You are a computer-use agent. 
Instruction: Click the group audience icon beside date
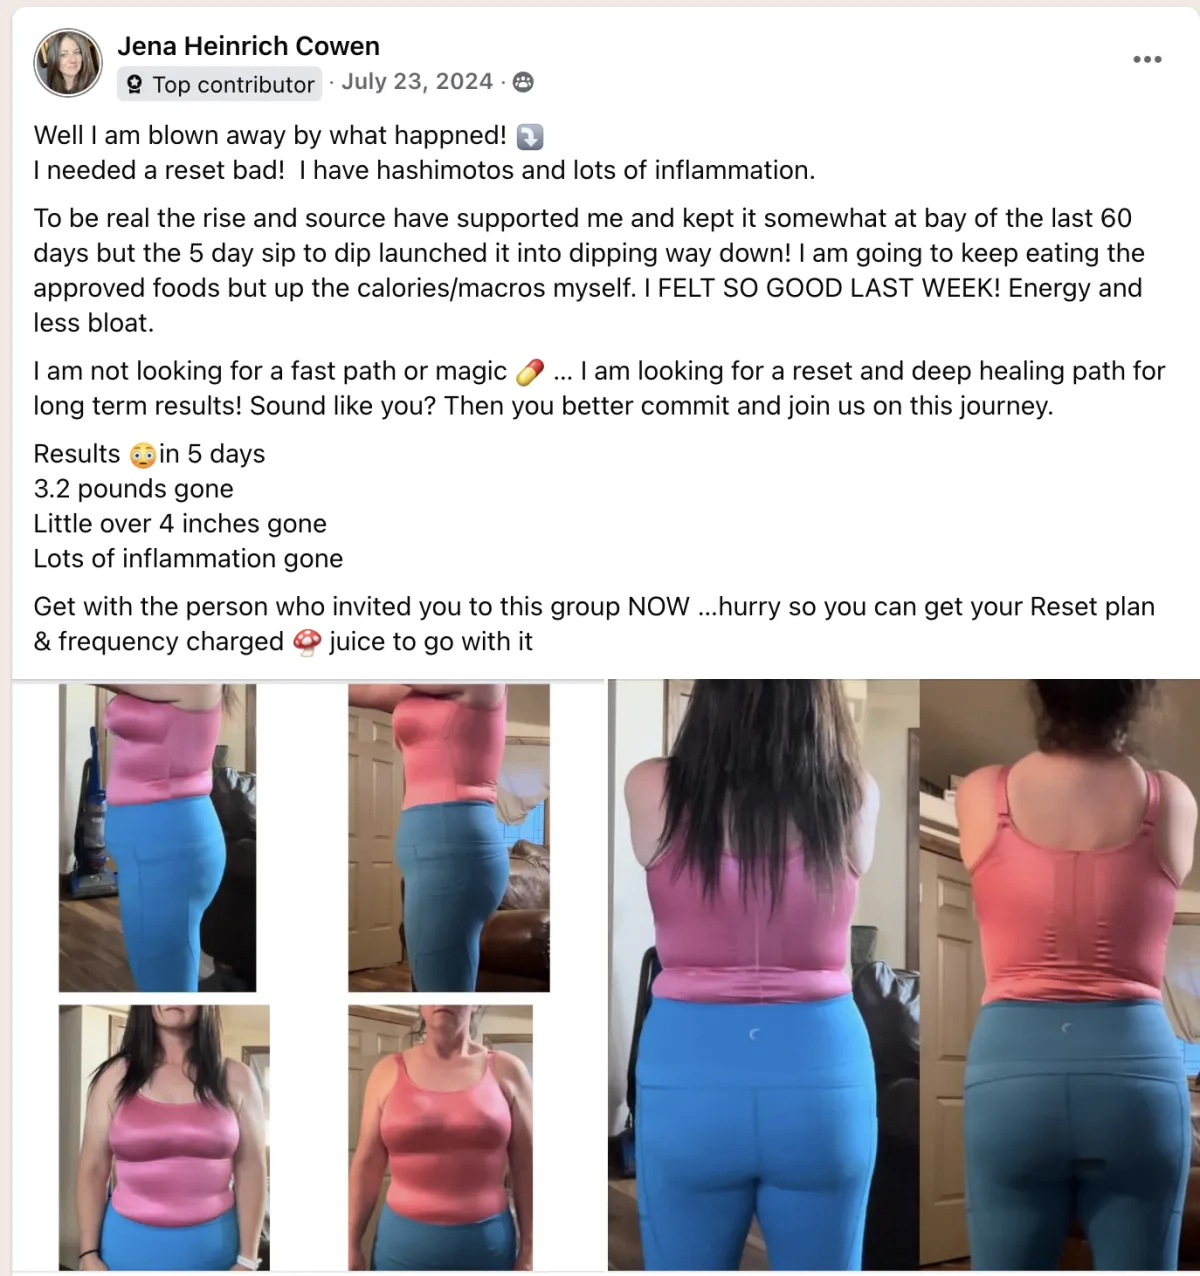(x=523, y=82)
